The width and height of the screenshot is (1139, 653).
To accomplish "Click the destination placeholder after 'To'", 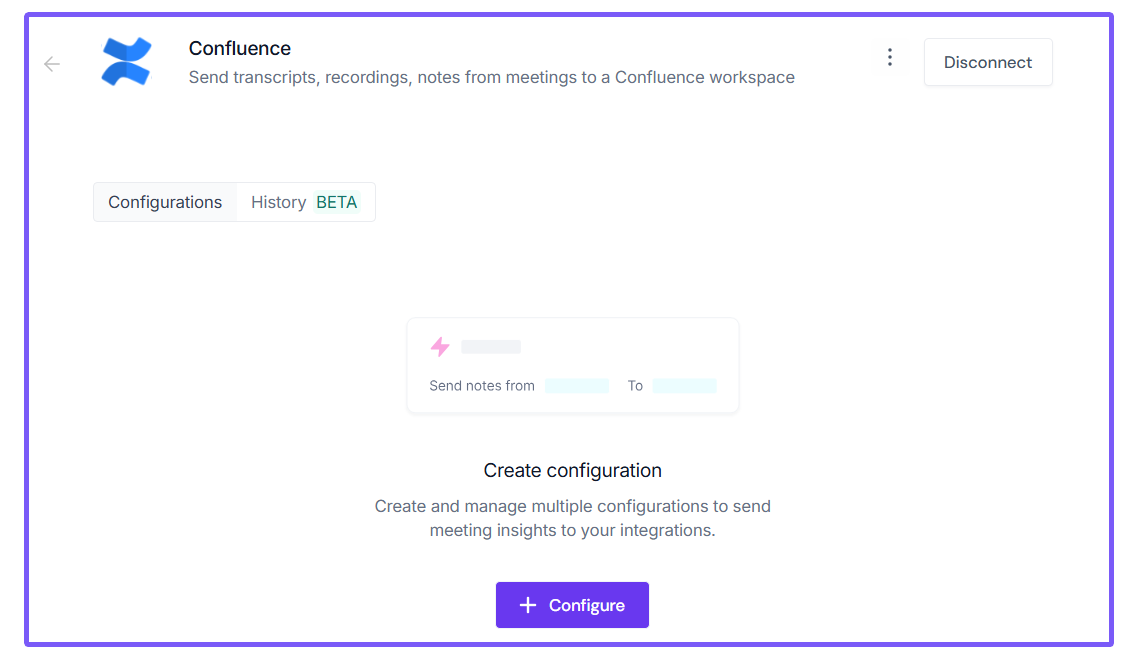I will 684,386.
